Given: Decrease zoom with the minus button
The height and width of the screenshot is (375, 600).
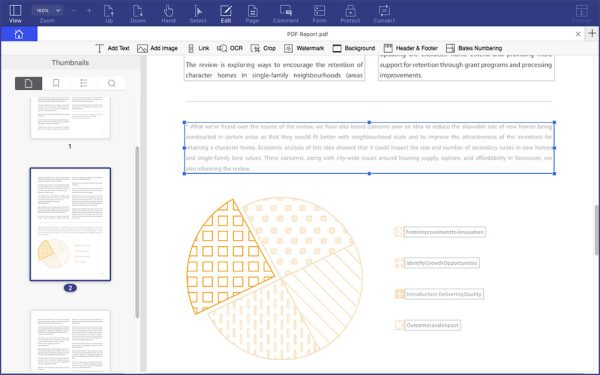Looking at the screenshot, I should tap(73, 11).
